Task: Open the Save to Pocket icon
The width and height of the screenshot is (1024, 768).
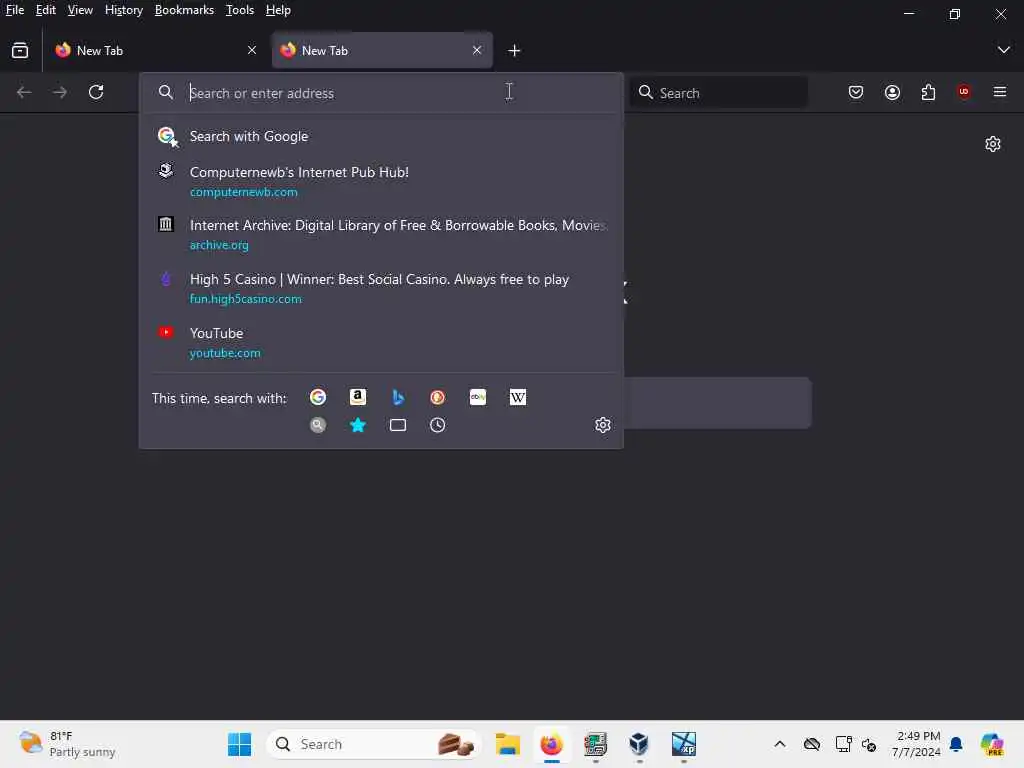Action: point(856,92)
